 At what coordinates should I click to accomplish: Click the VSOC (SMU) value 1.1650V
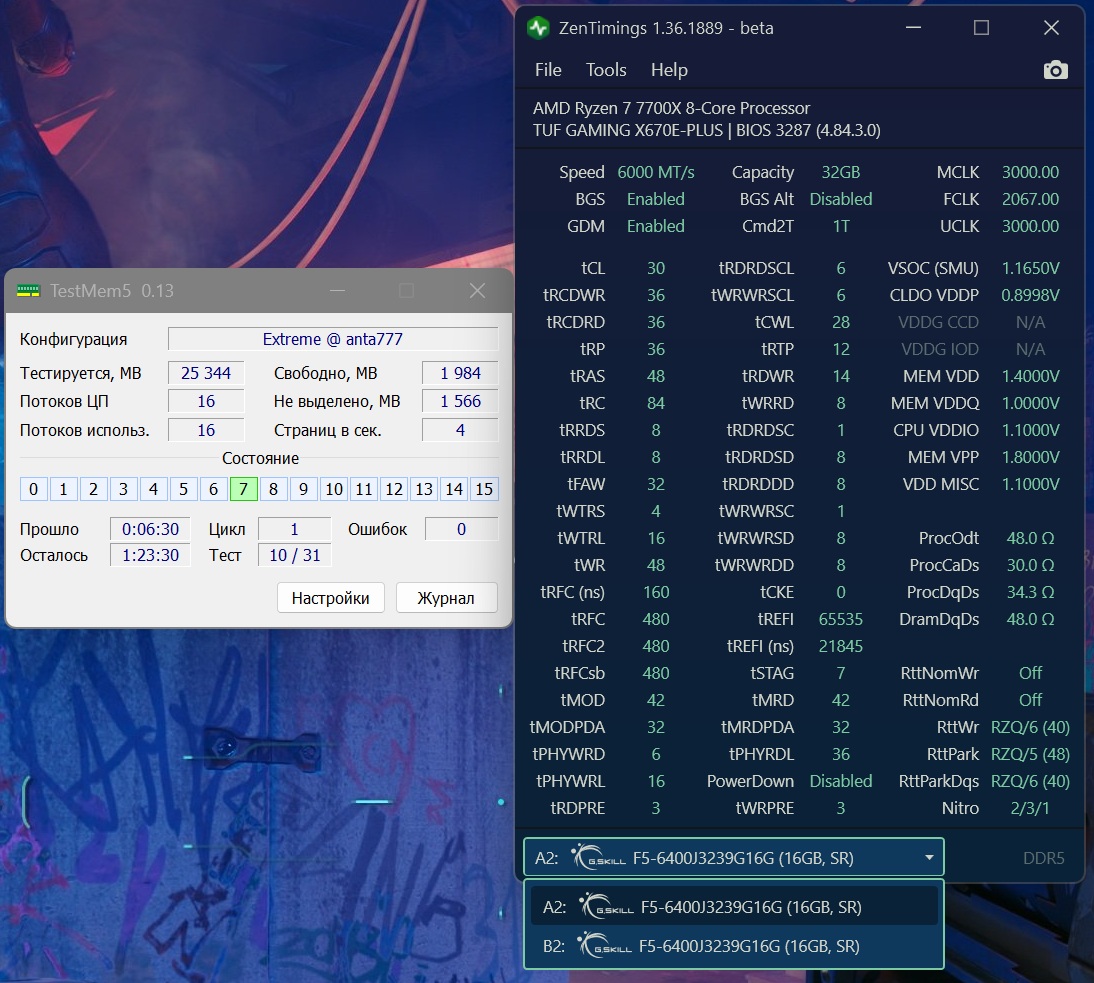[1030, 268]
